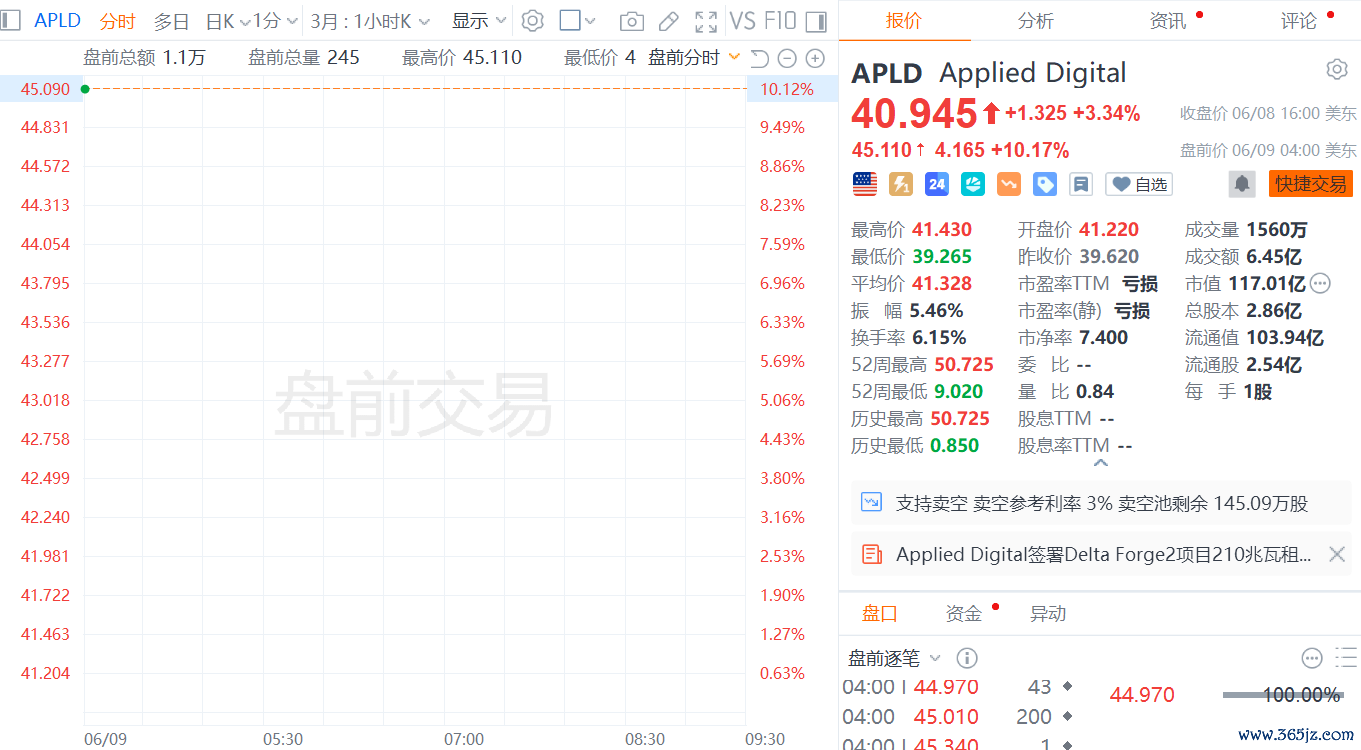Add APLD to watchlist via 自选
Viewport: 1361px width, 750px height.
click(x=1139, y=184)
